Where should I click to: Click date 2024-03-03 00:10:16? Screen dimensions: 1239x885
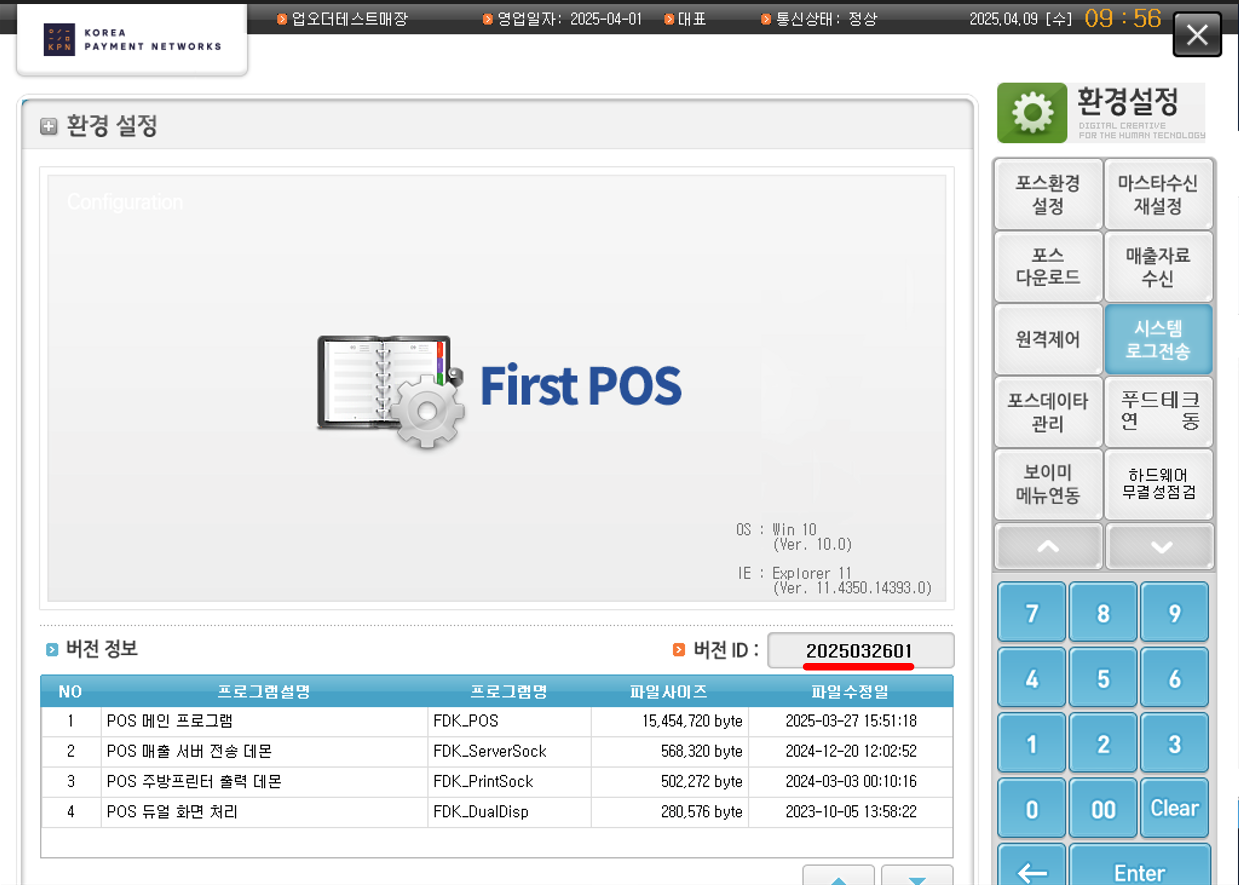(x=851, y=781)
